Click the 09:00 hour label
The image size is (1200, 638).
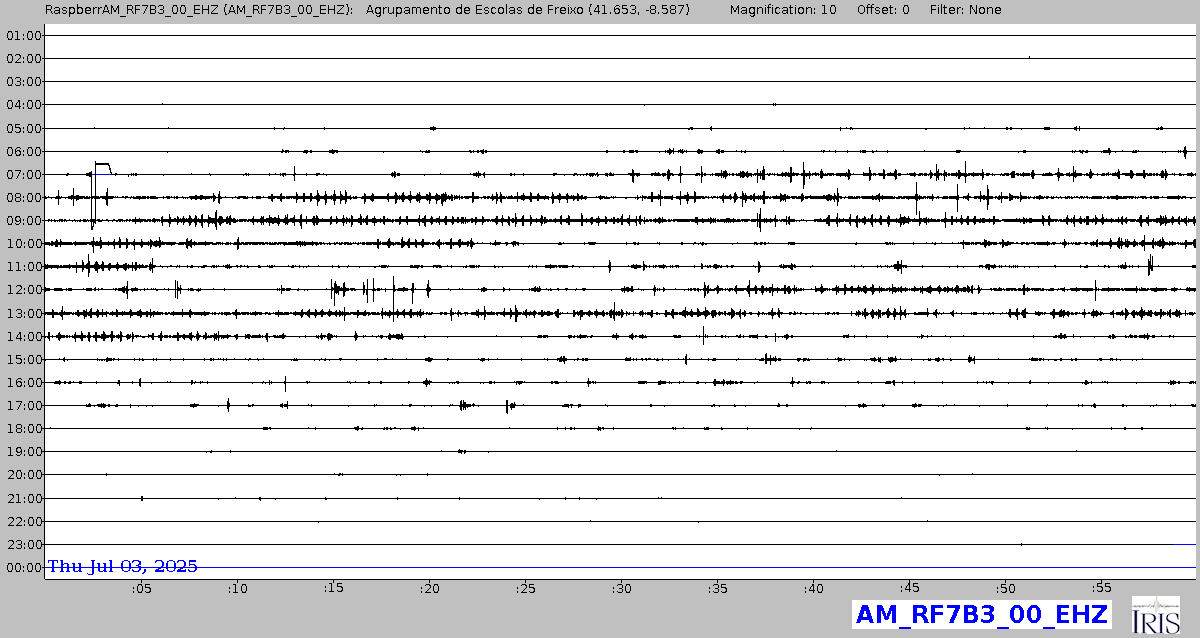coord(24,220)
